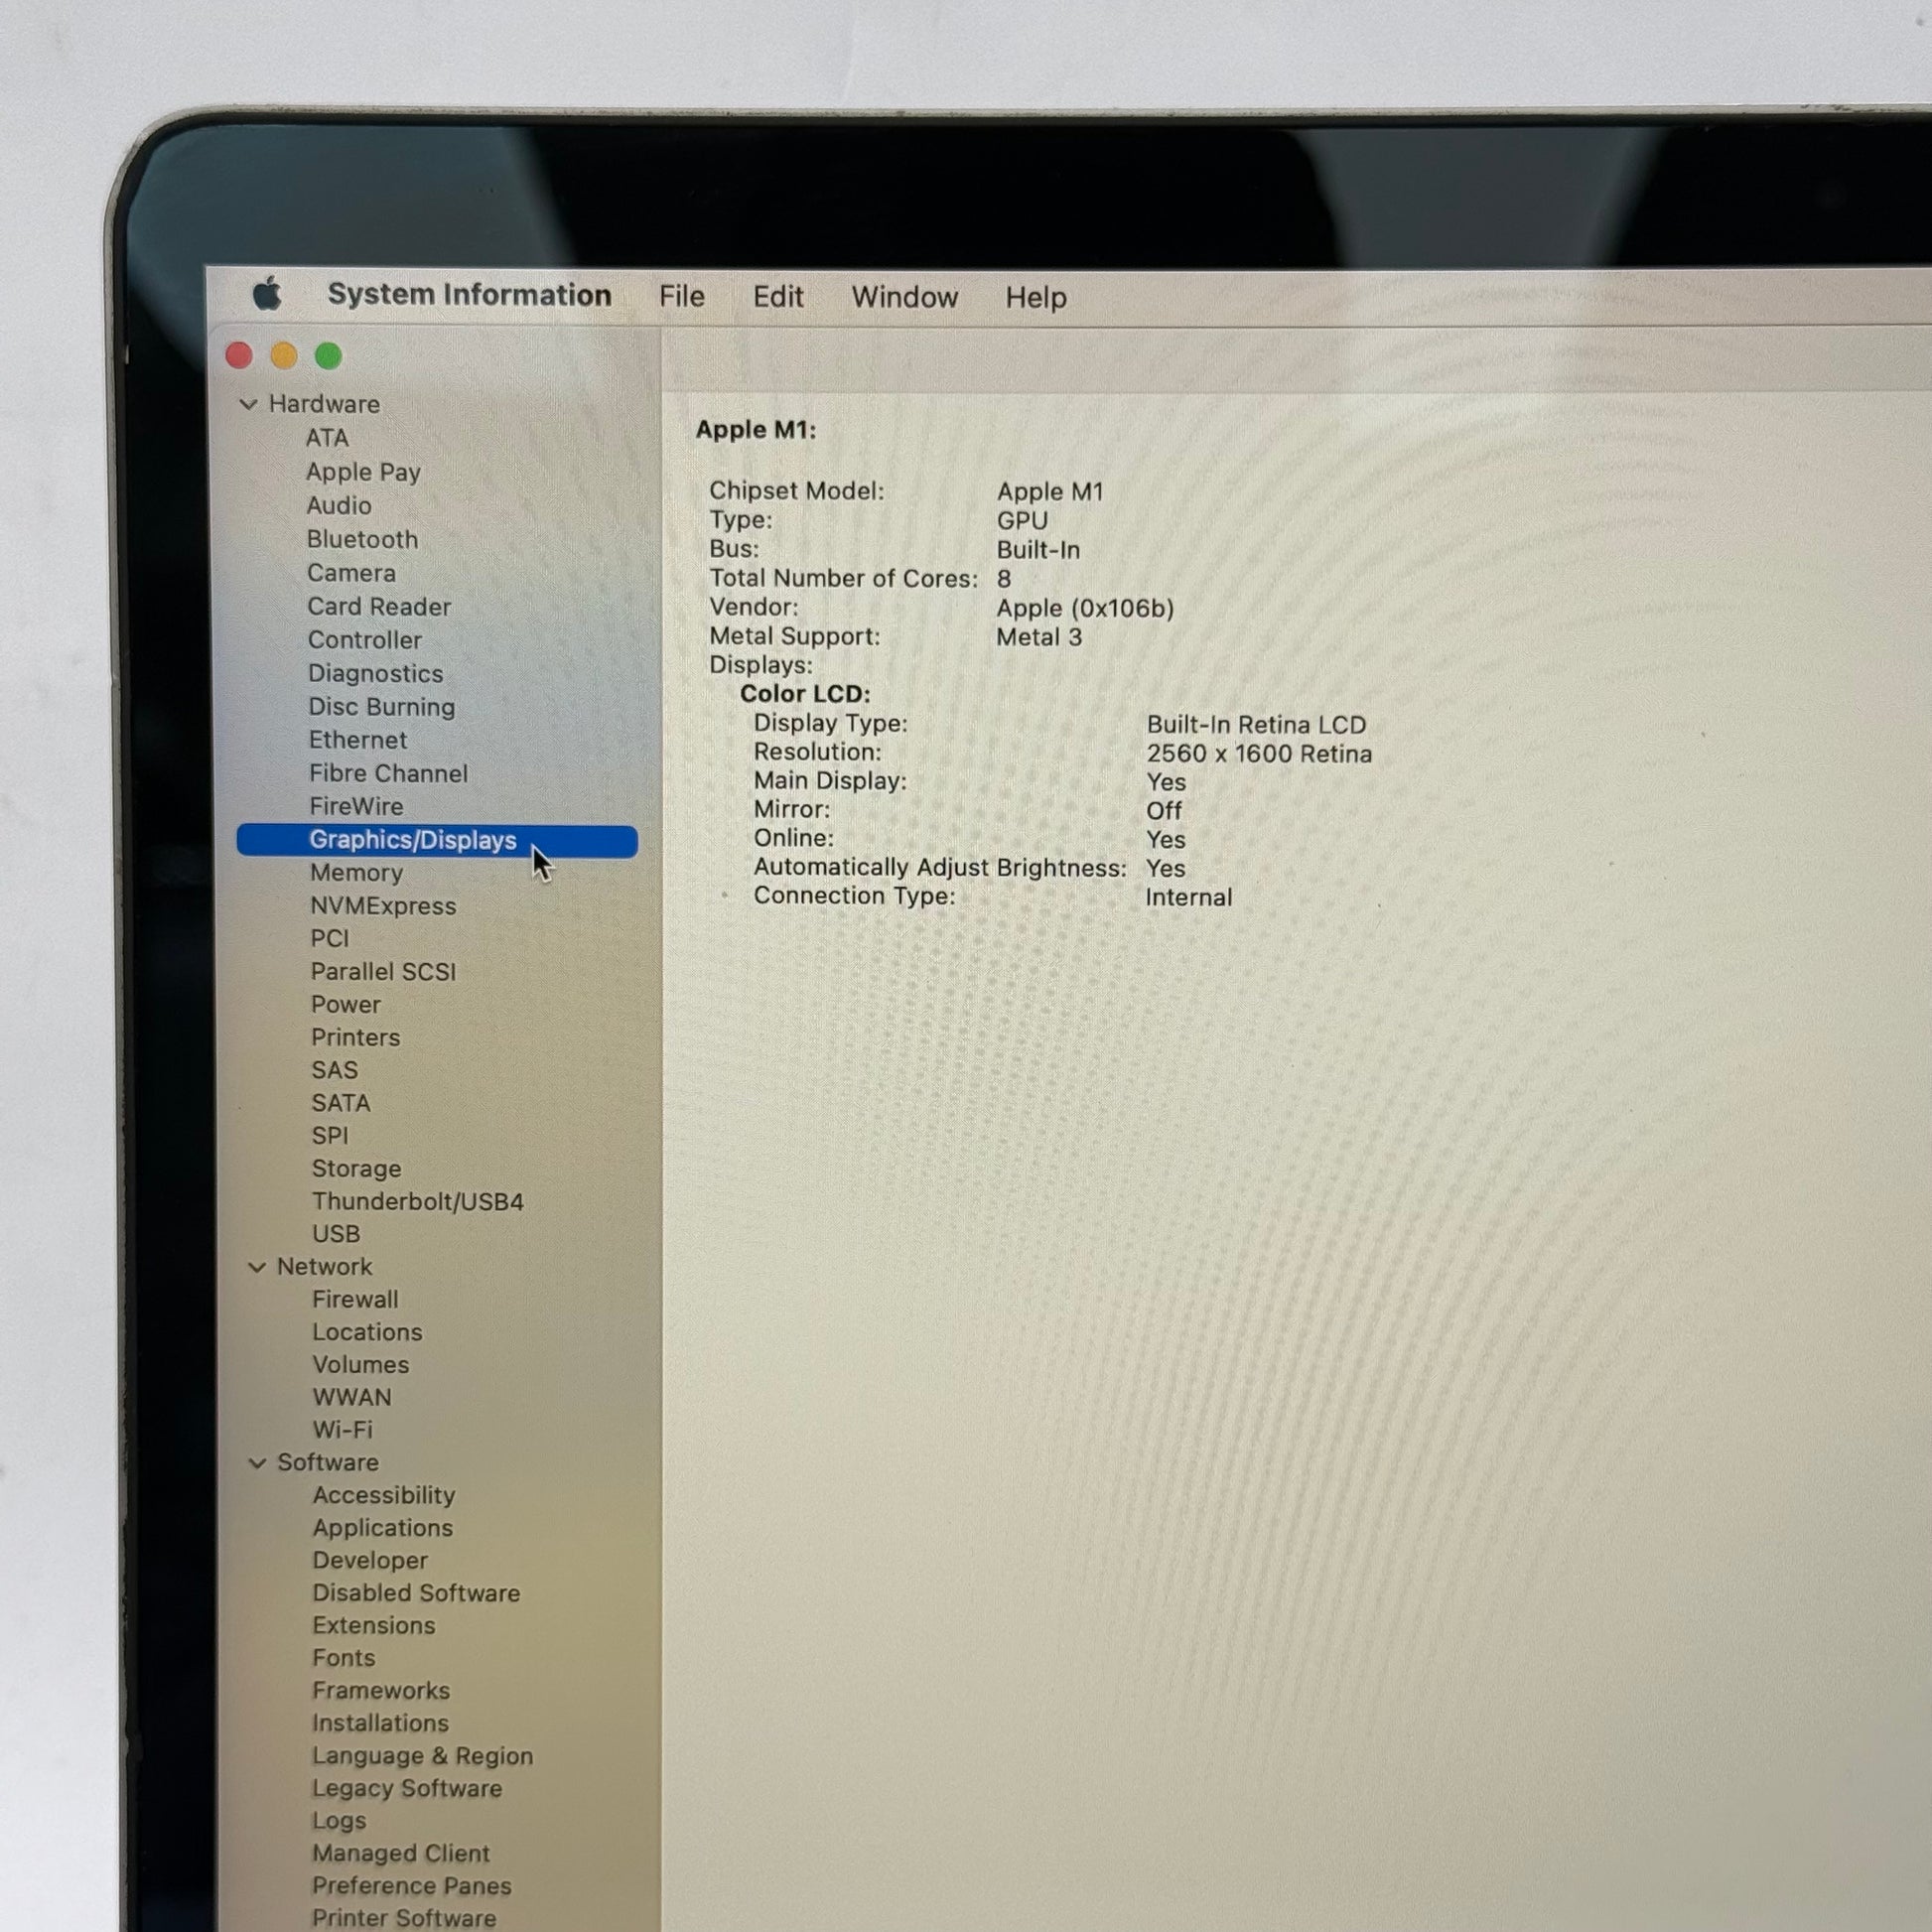Select Camera in the sidebar
Screen dimensions: 1932x1932
click(x=351, y=573)
